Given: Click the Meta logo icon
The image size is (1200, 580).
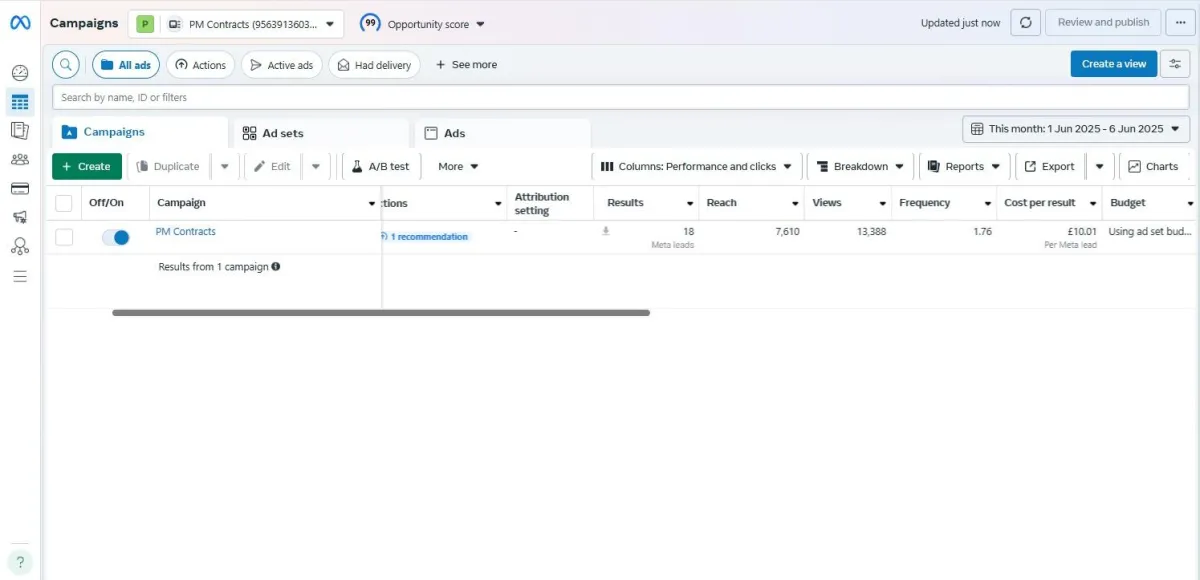Looking at the screenshot, I should [x=20, y=23].
